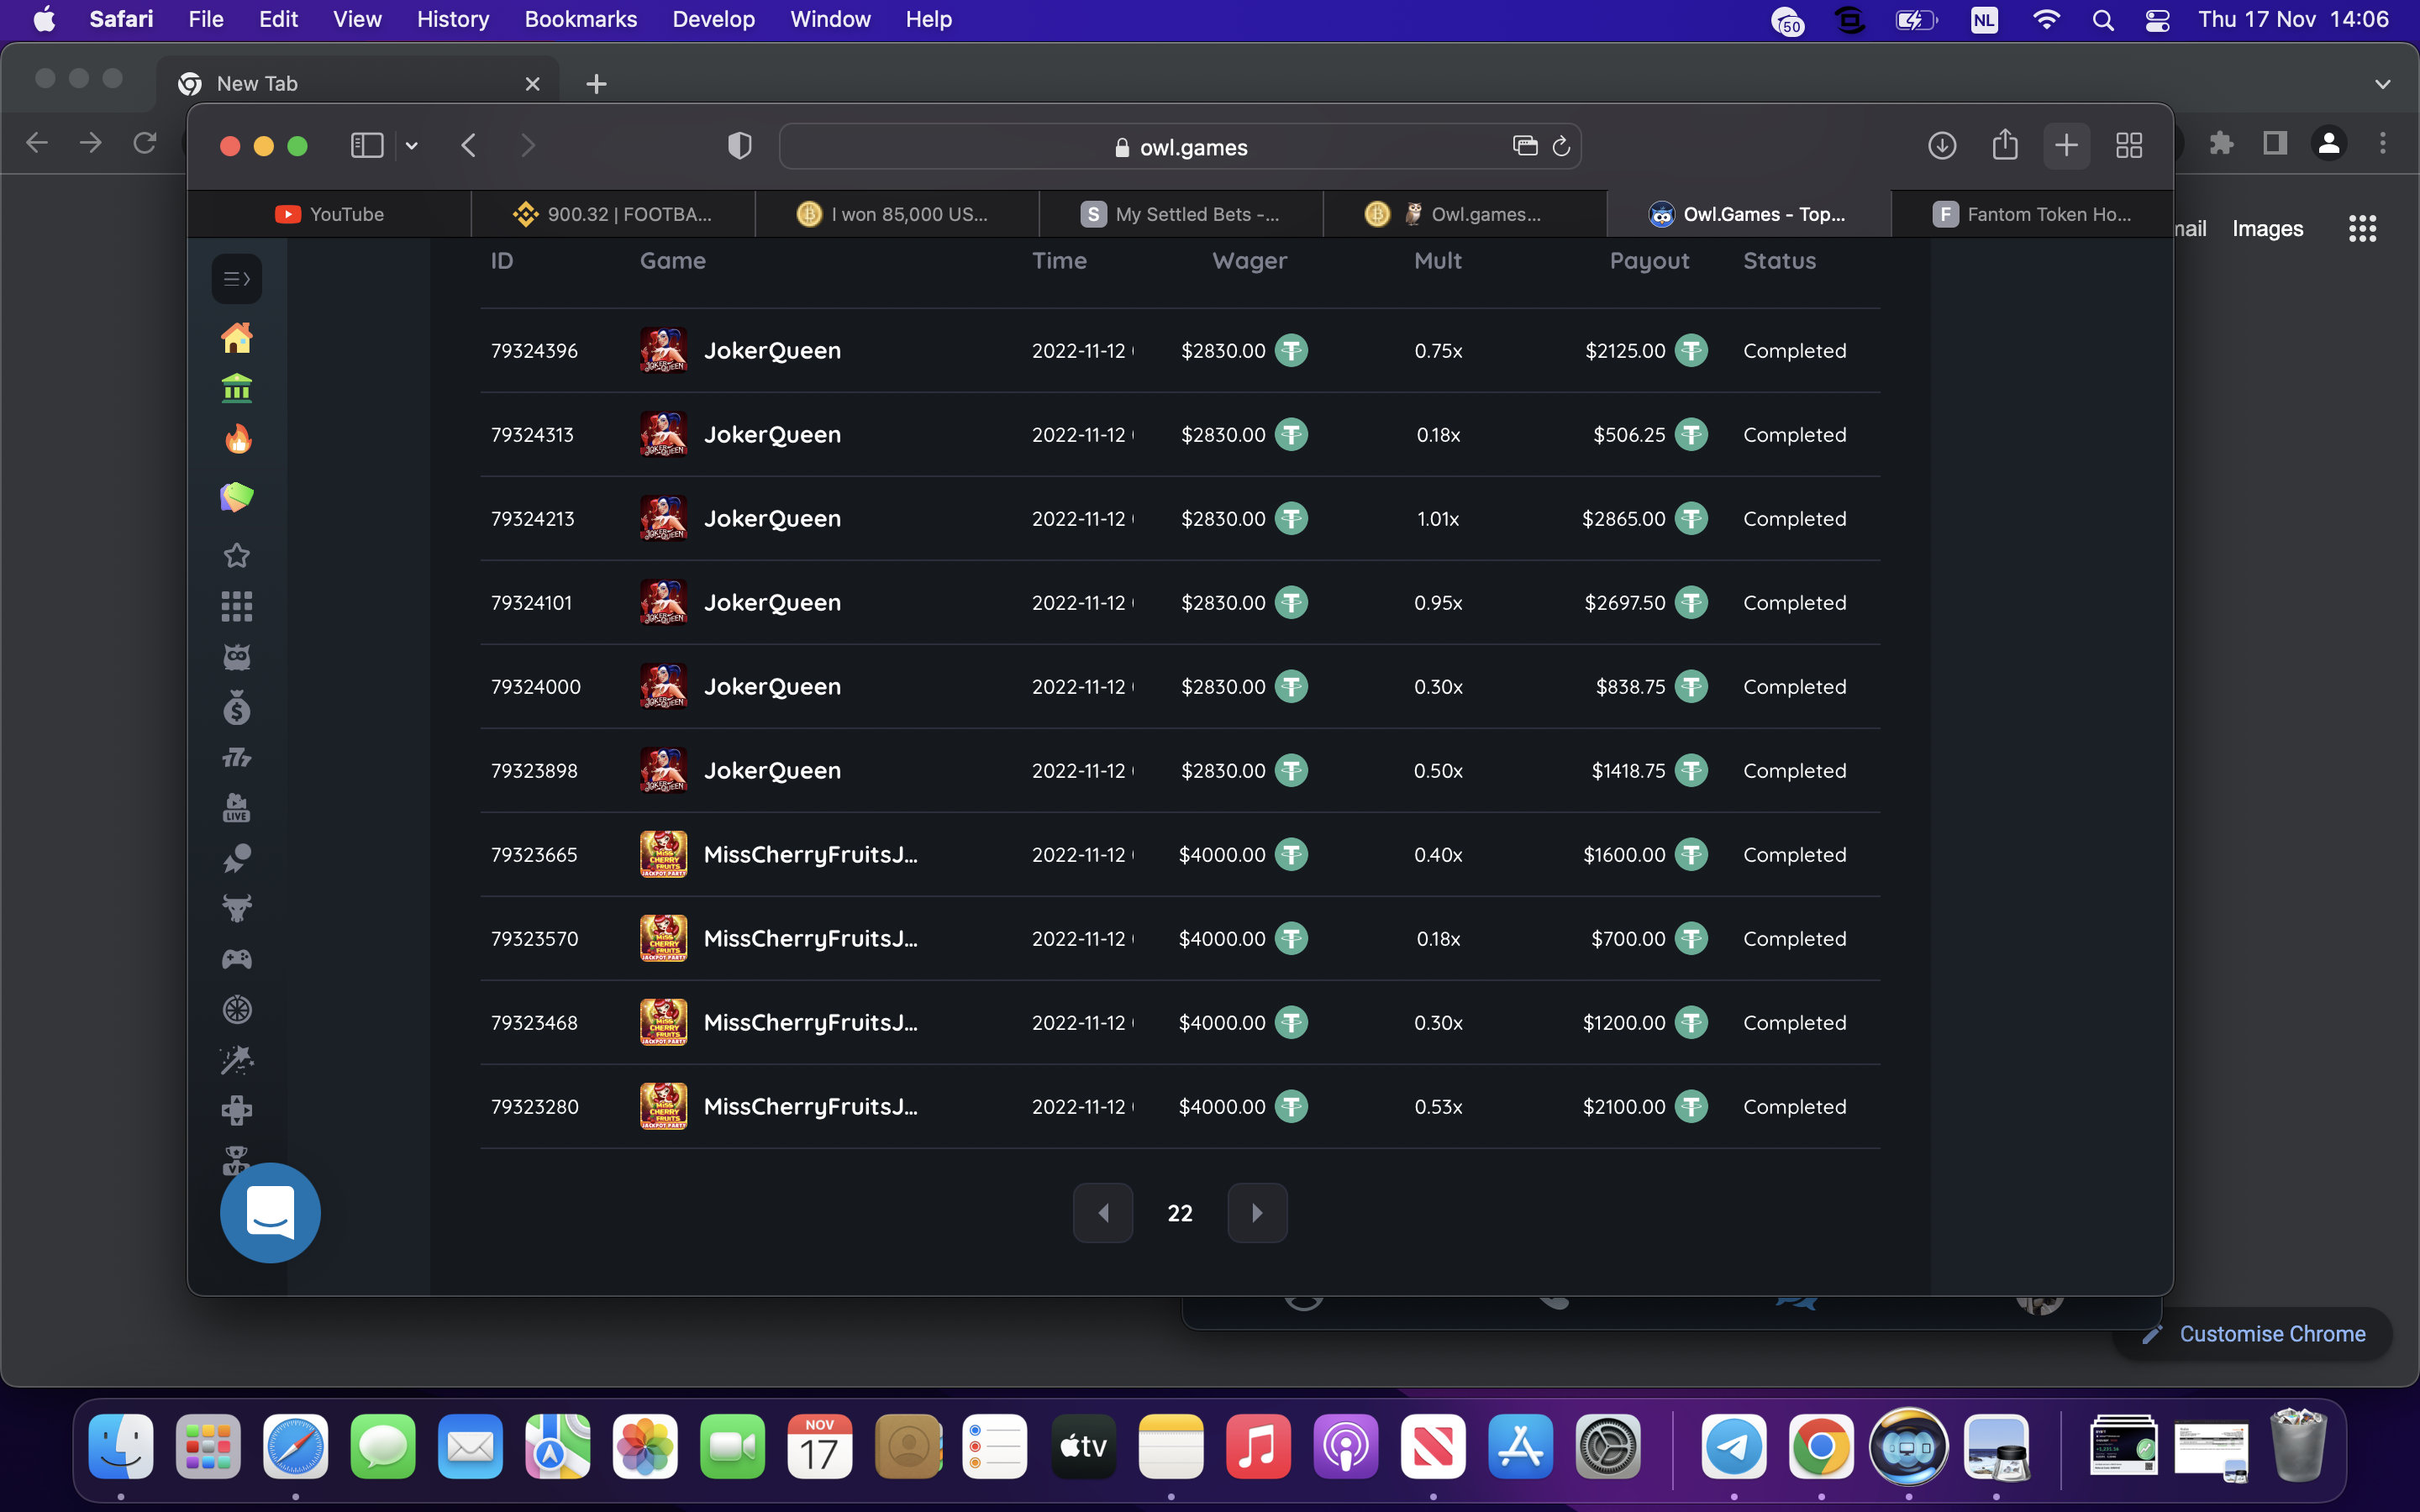Click JokerQueen game name for bet 79324213
This screenshot has height=1512, width=2420.
coord(772,519)
